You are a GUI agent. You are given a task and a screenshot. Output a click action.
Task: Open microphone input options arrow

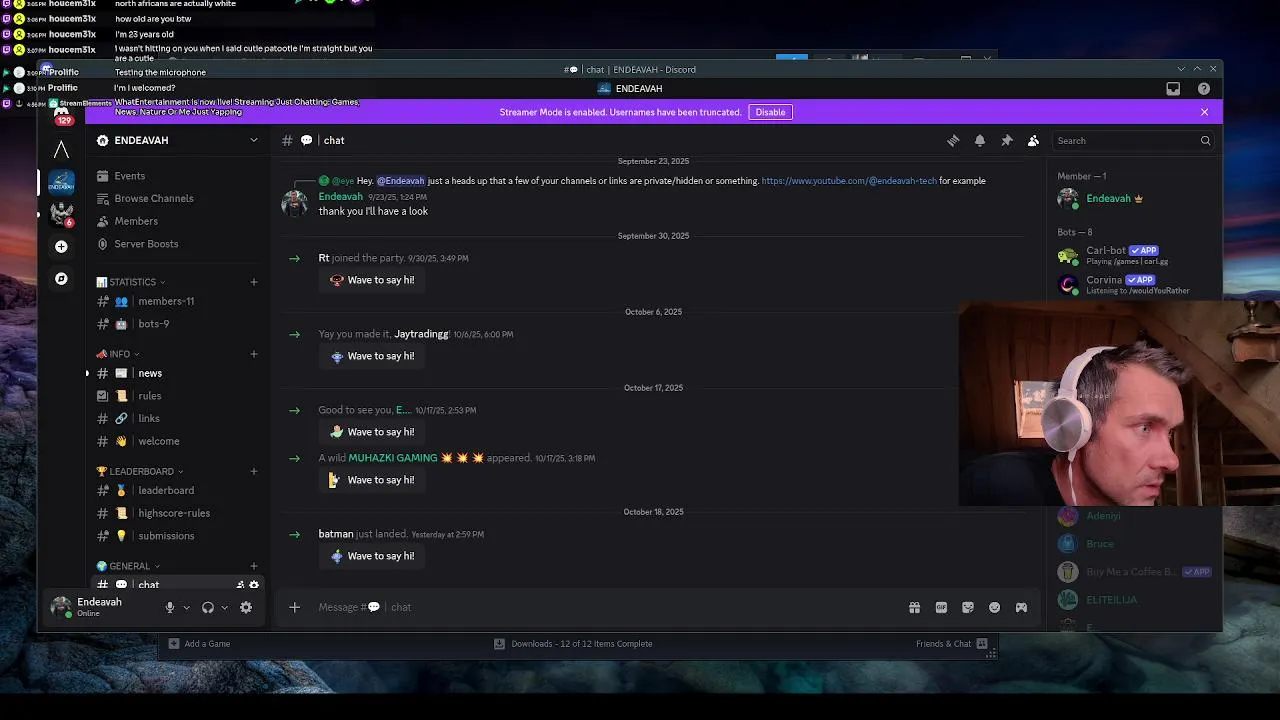click(187, 607)
